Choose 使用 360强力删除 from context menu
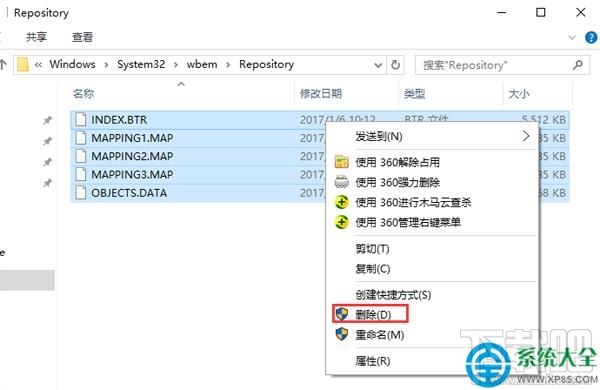The image size is (600, 390). 432,182
